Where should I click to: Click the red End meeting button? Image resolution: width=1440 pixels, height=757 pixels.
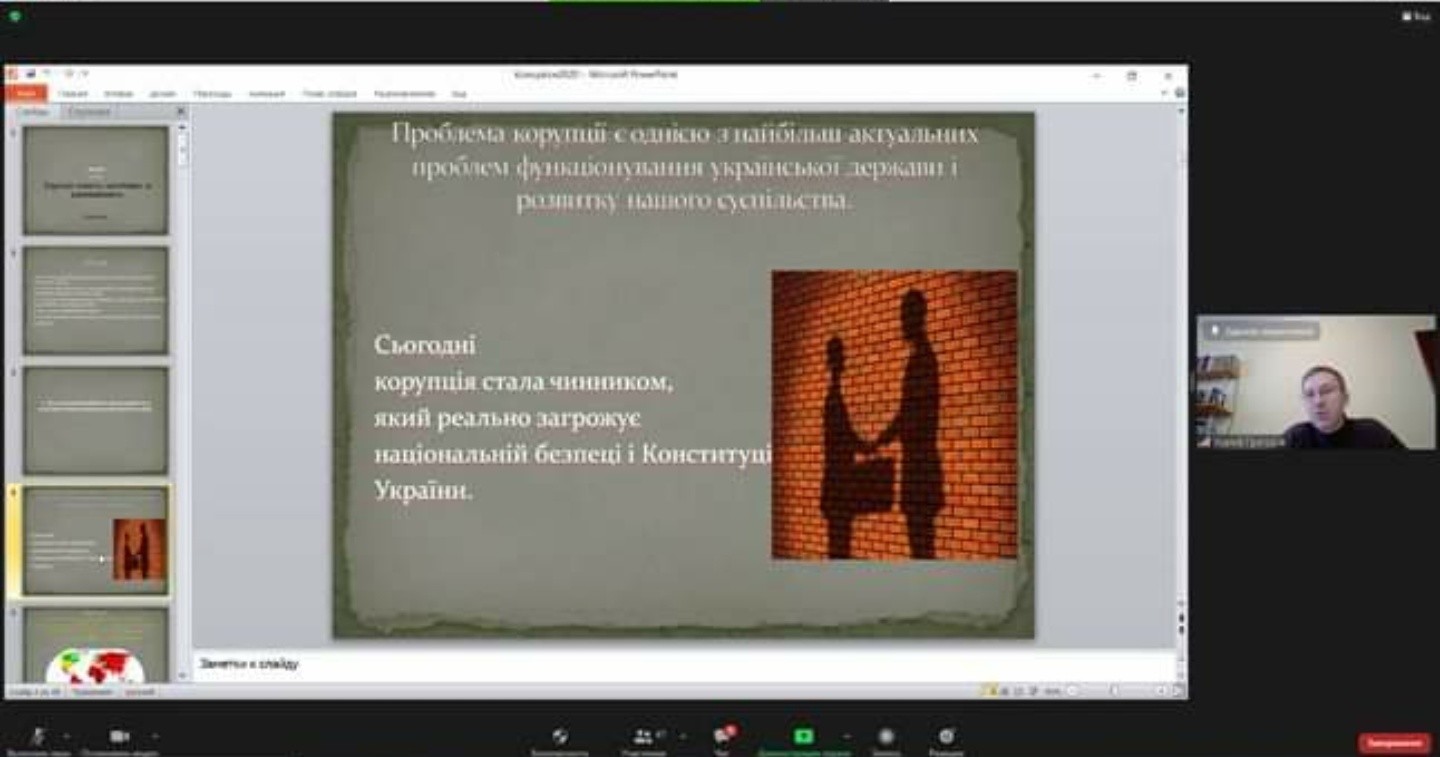1394,743
